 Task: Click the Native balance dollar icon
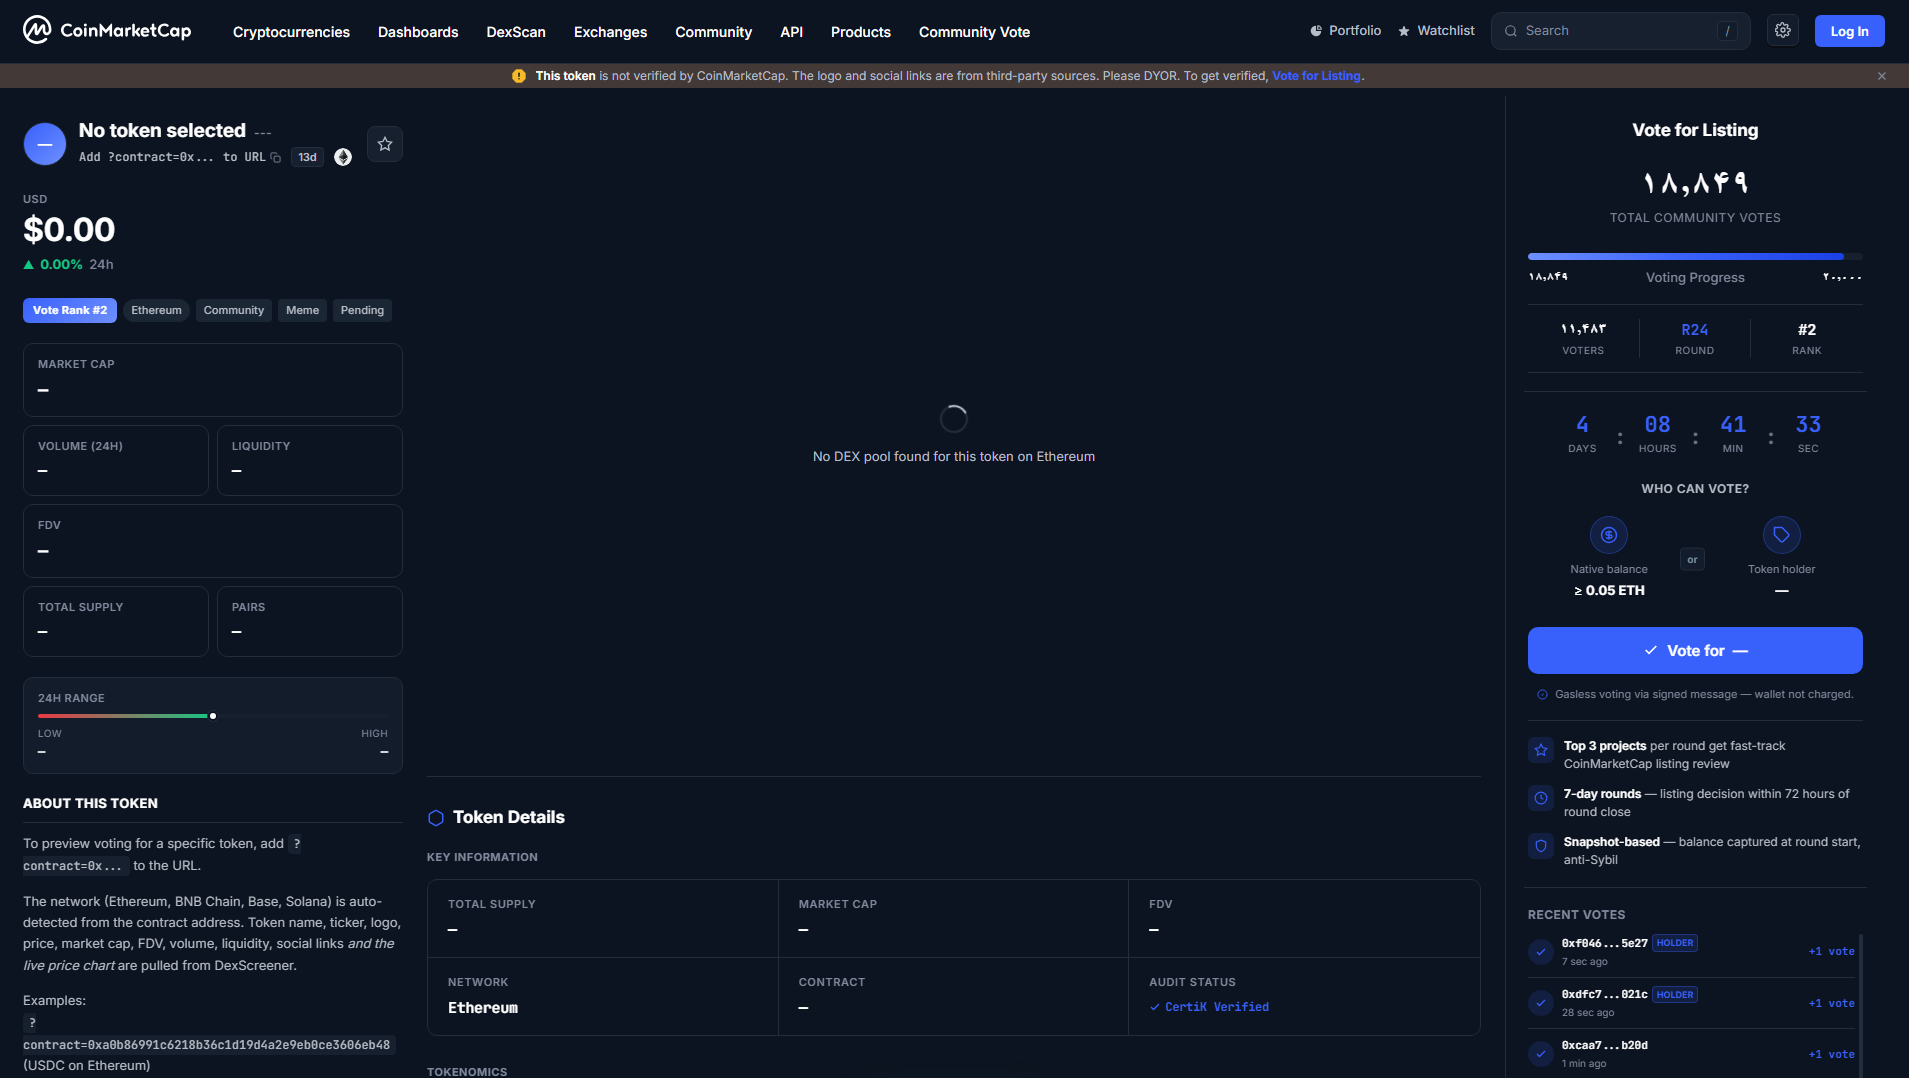coord(1609,535)
